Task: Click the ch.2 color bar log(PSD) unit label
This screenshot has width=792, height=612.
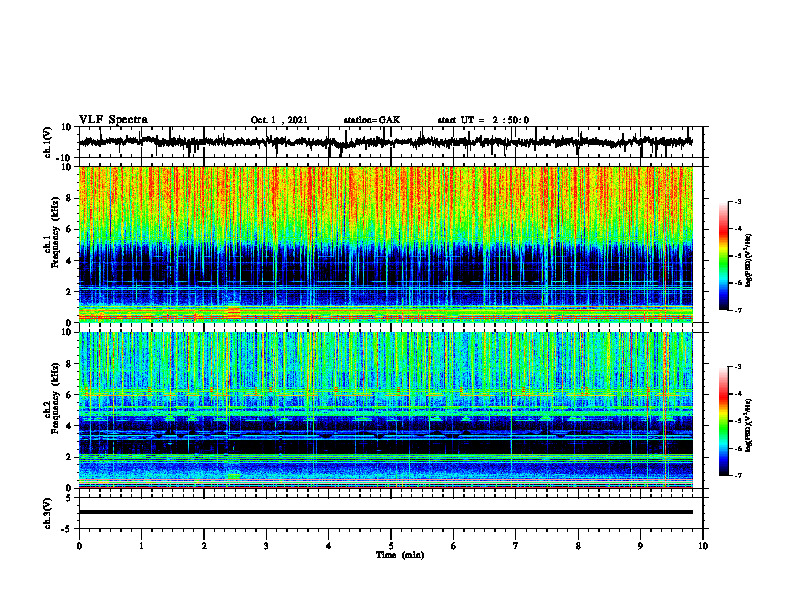Action: (749, 425)
